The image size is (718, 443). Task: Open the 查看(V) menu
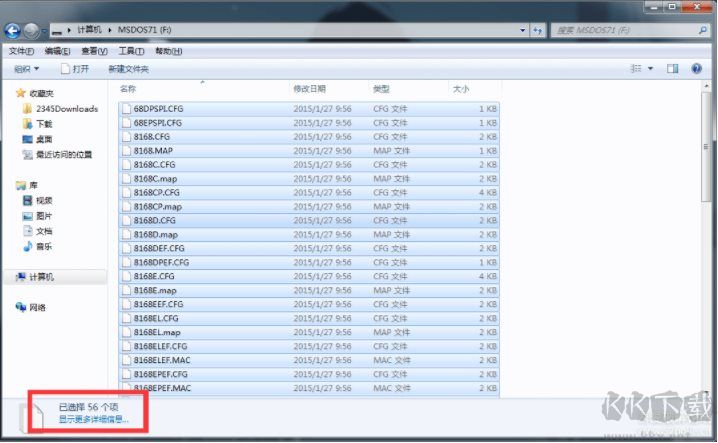point(94,51)
